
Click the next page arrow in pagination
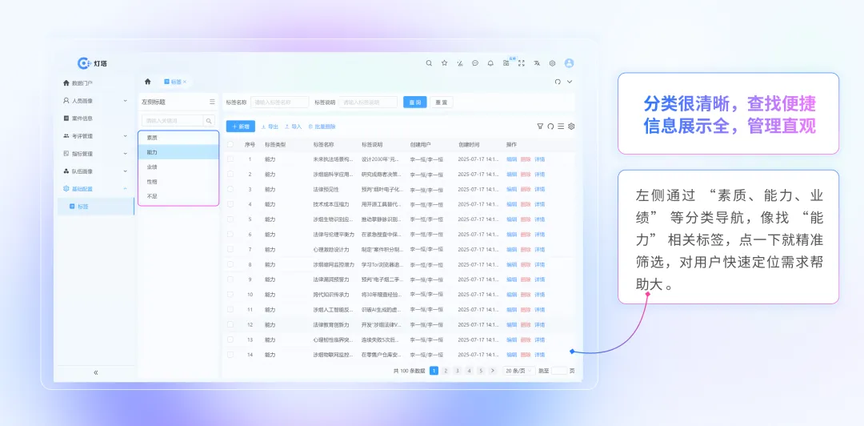(493, 371)
